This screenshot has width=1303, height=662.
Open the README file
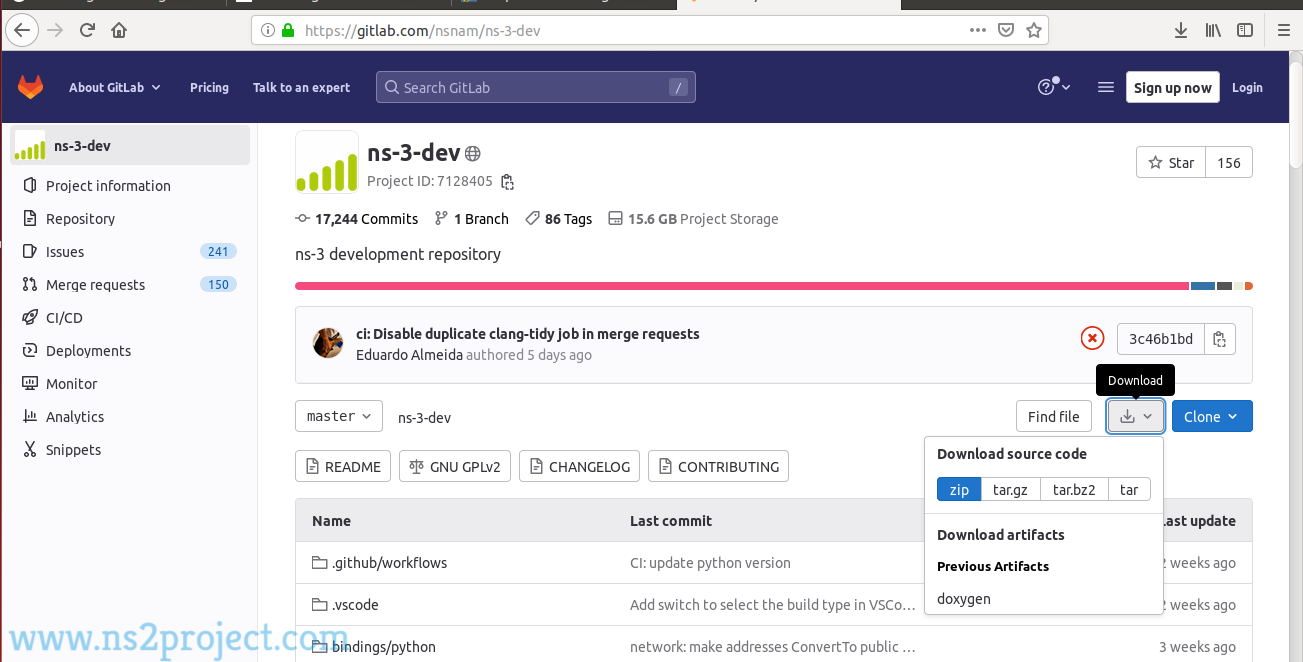coord(343,467)
